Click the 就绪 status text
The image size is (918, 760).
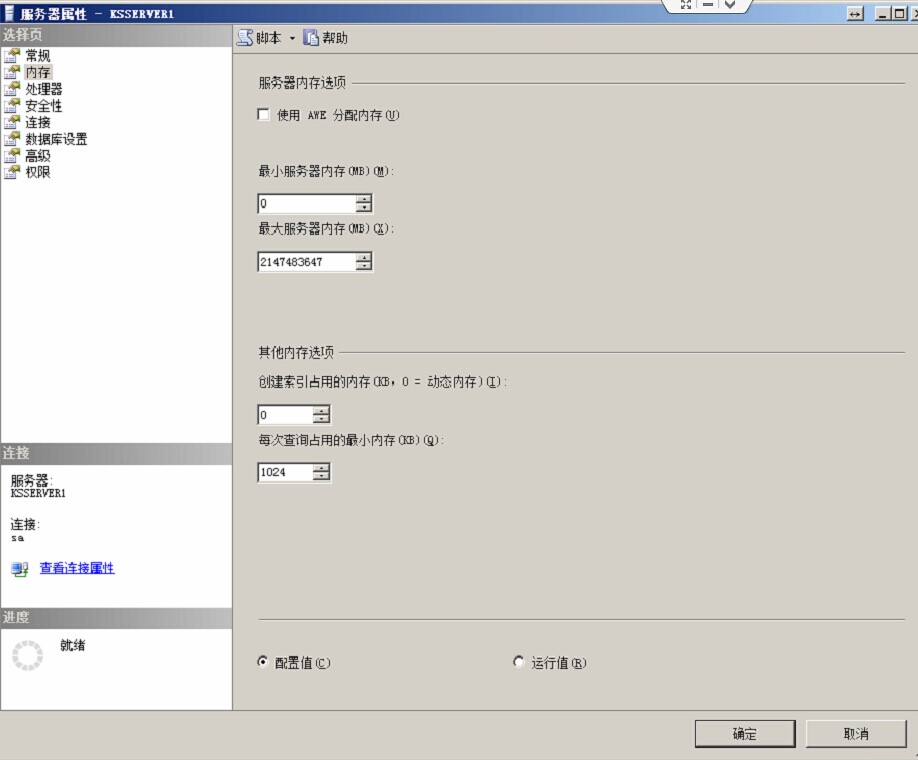pyautogui.click(x=73, y=645)
